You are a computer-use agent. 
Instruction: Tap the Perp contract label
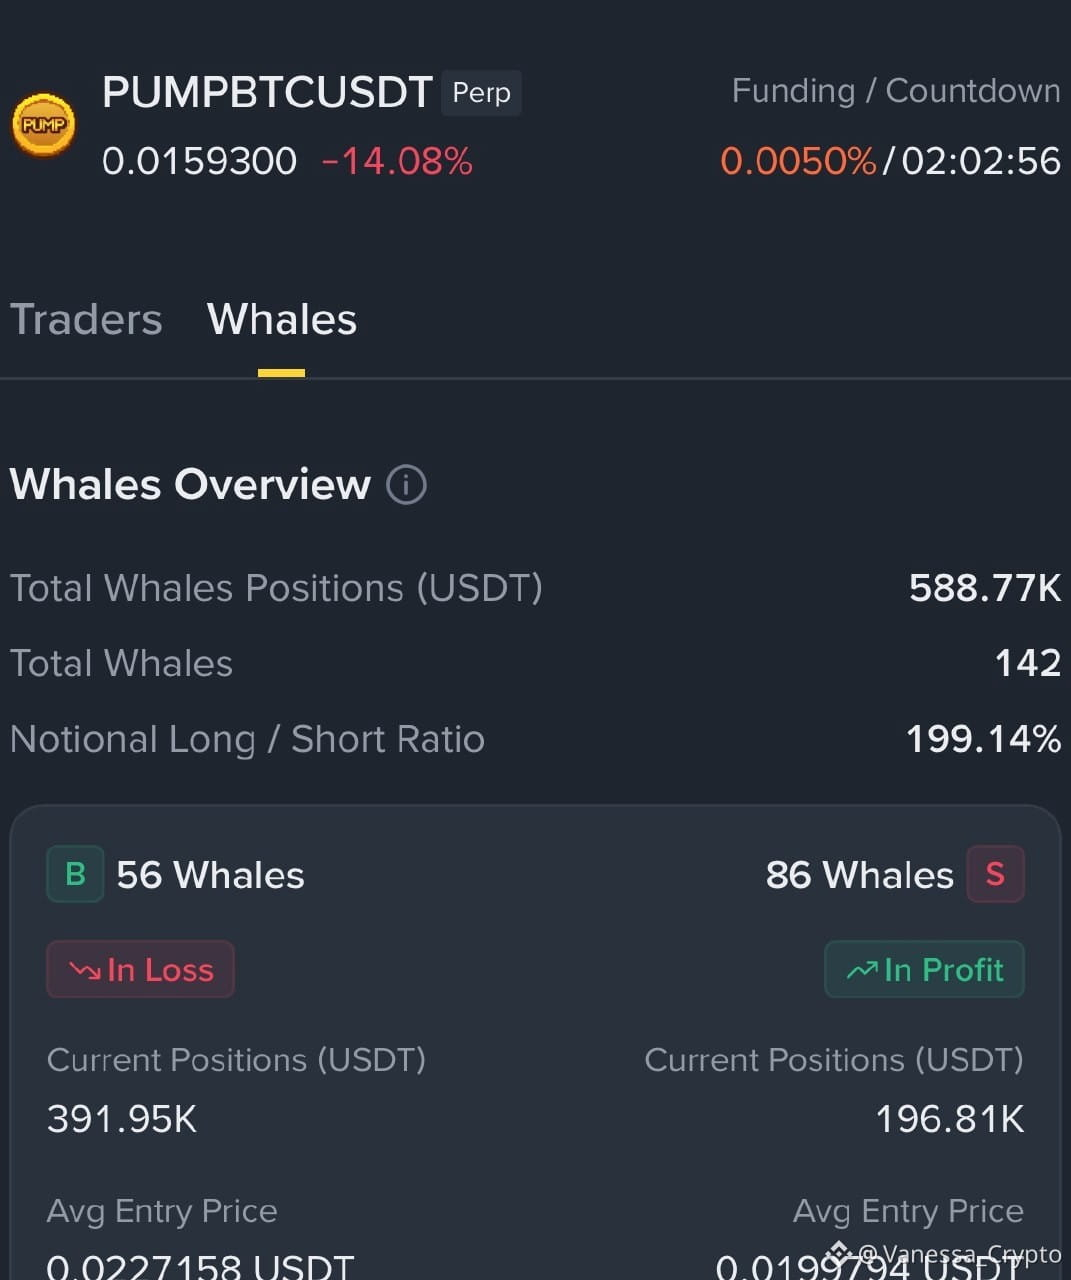click(481, 93)
